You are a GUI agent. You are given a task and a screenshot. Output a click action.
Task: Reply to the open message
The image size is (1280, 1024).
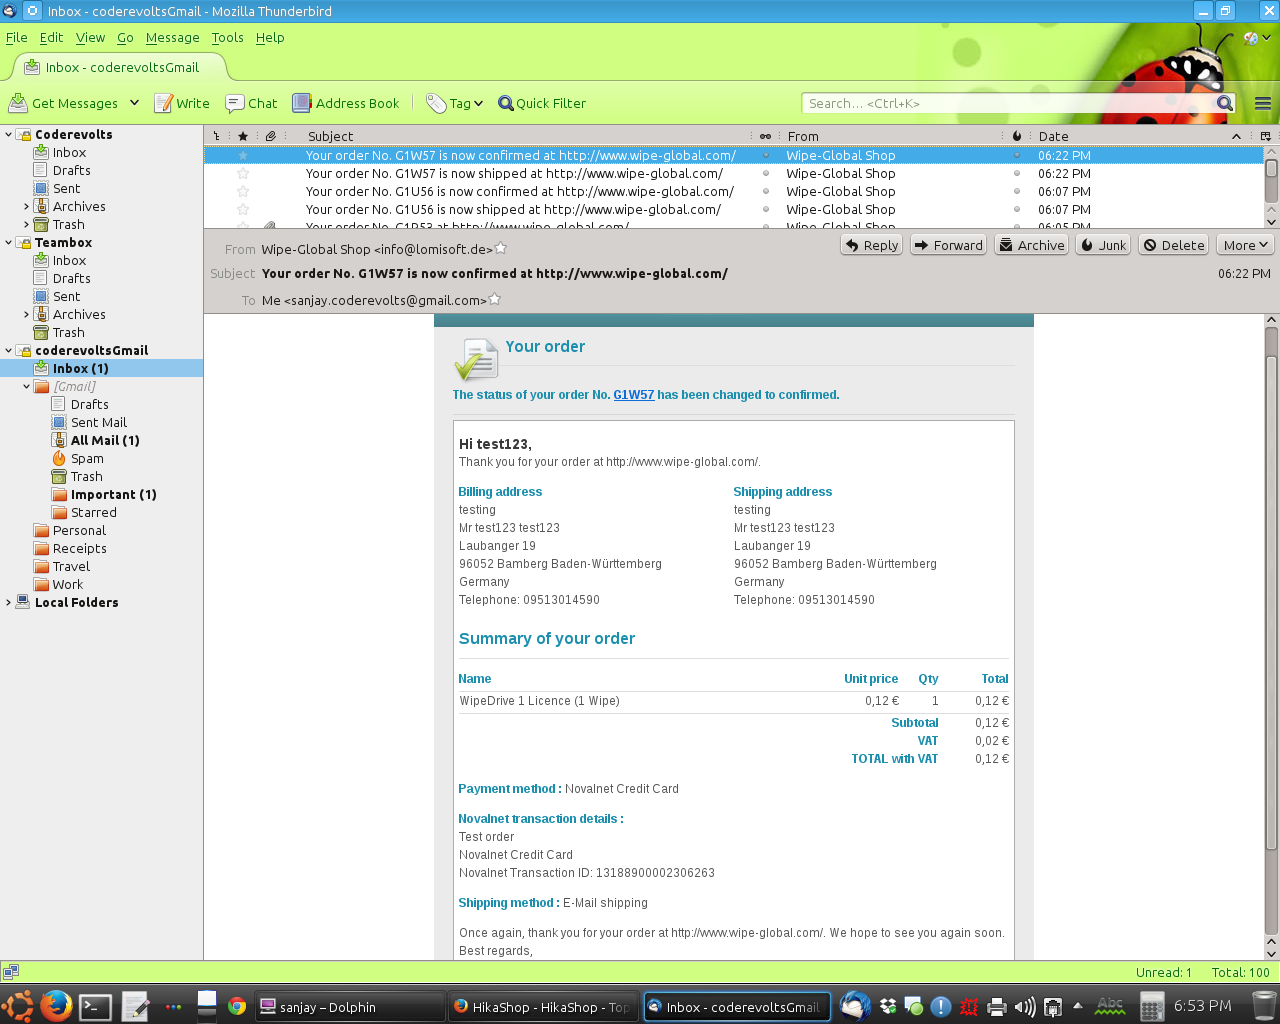point(871,245)
